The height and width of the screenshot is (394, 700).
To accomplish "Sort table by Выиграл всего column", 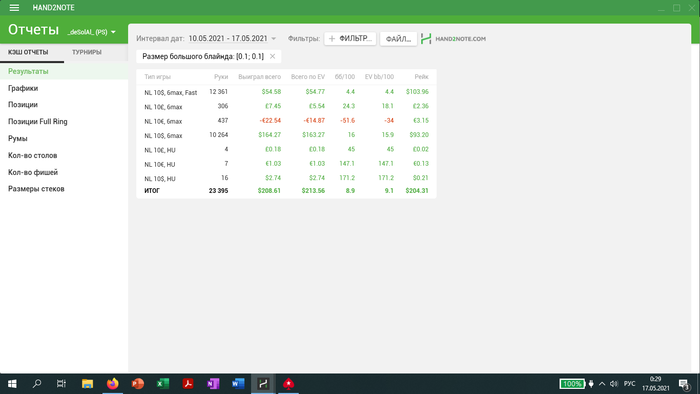I will pos(259,77).
